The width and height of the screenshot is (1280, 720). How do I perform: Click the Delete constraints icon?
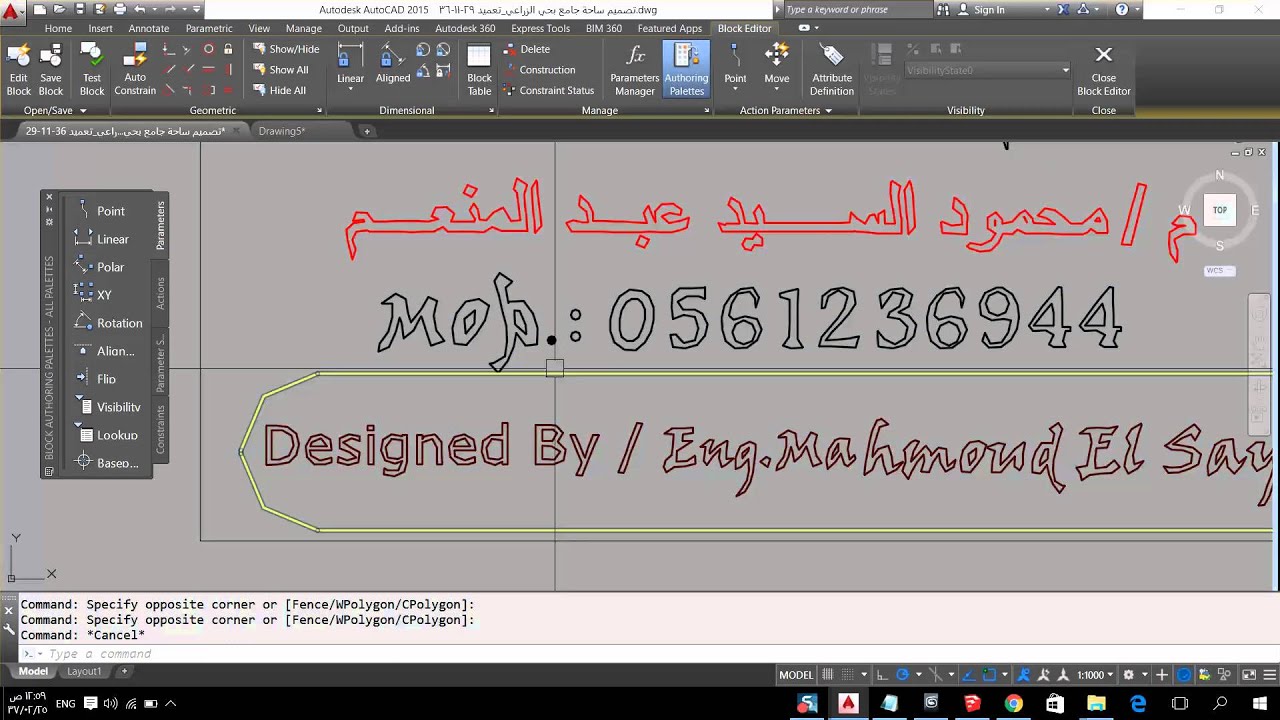pos(528,49)
